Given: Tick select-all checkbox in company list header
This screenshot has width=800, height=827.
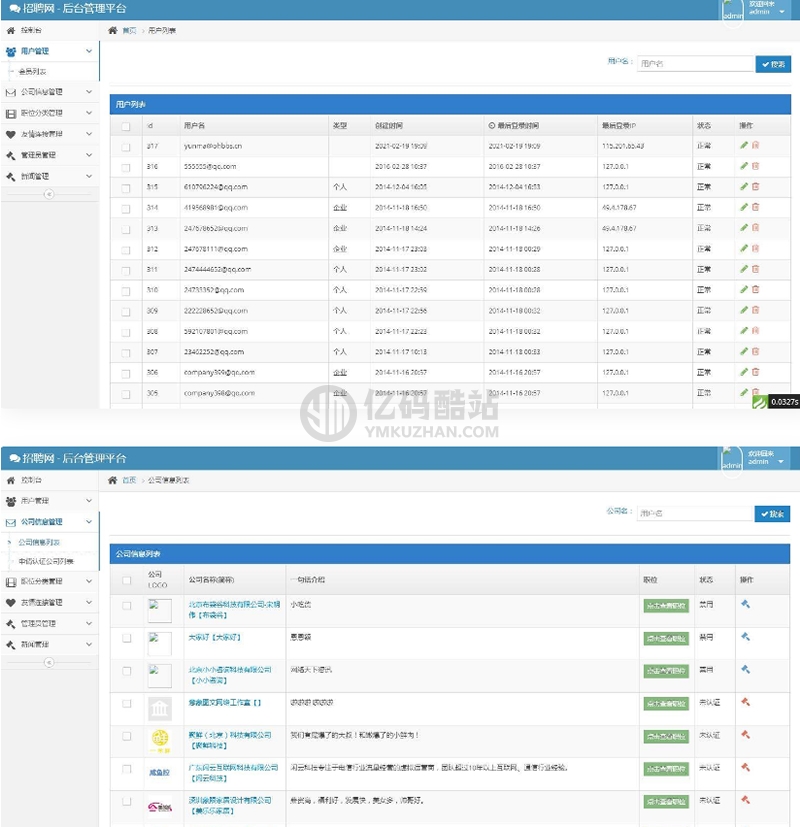Looking at the screenshot, I should [x=127, y=580].
